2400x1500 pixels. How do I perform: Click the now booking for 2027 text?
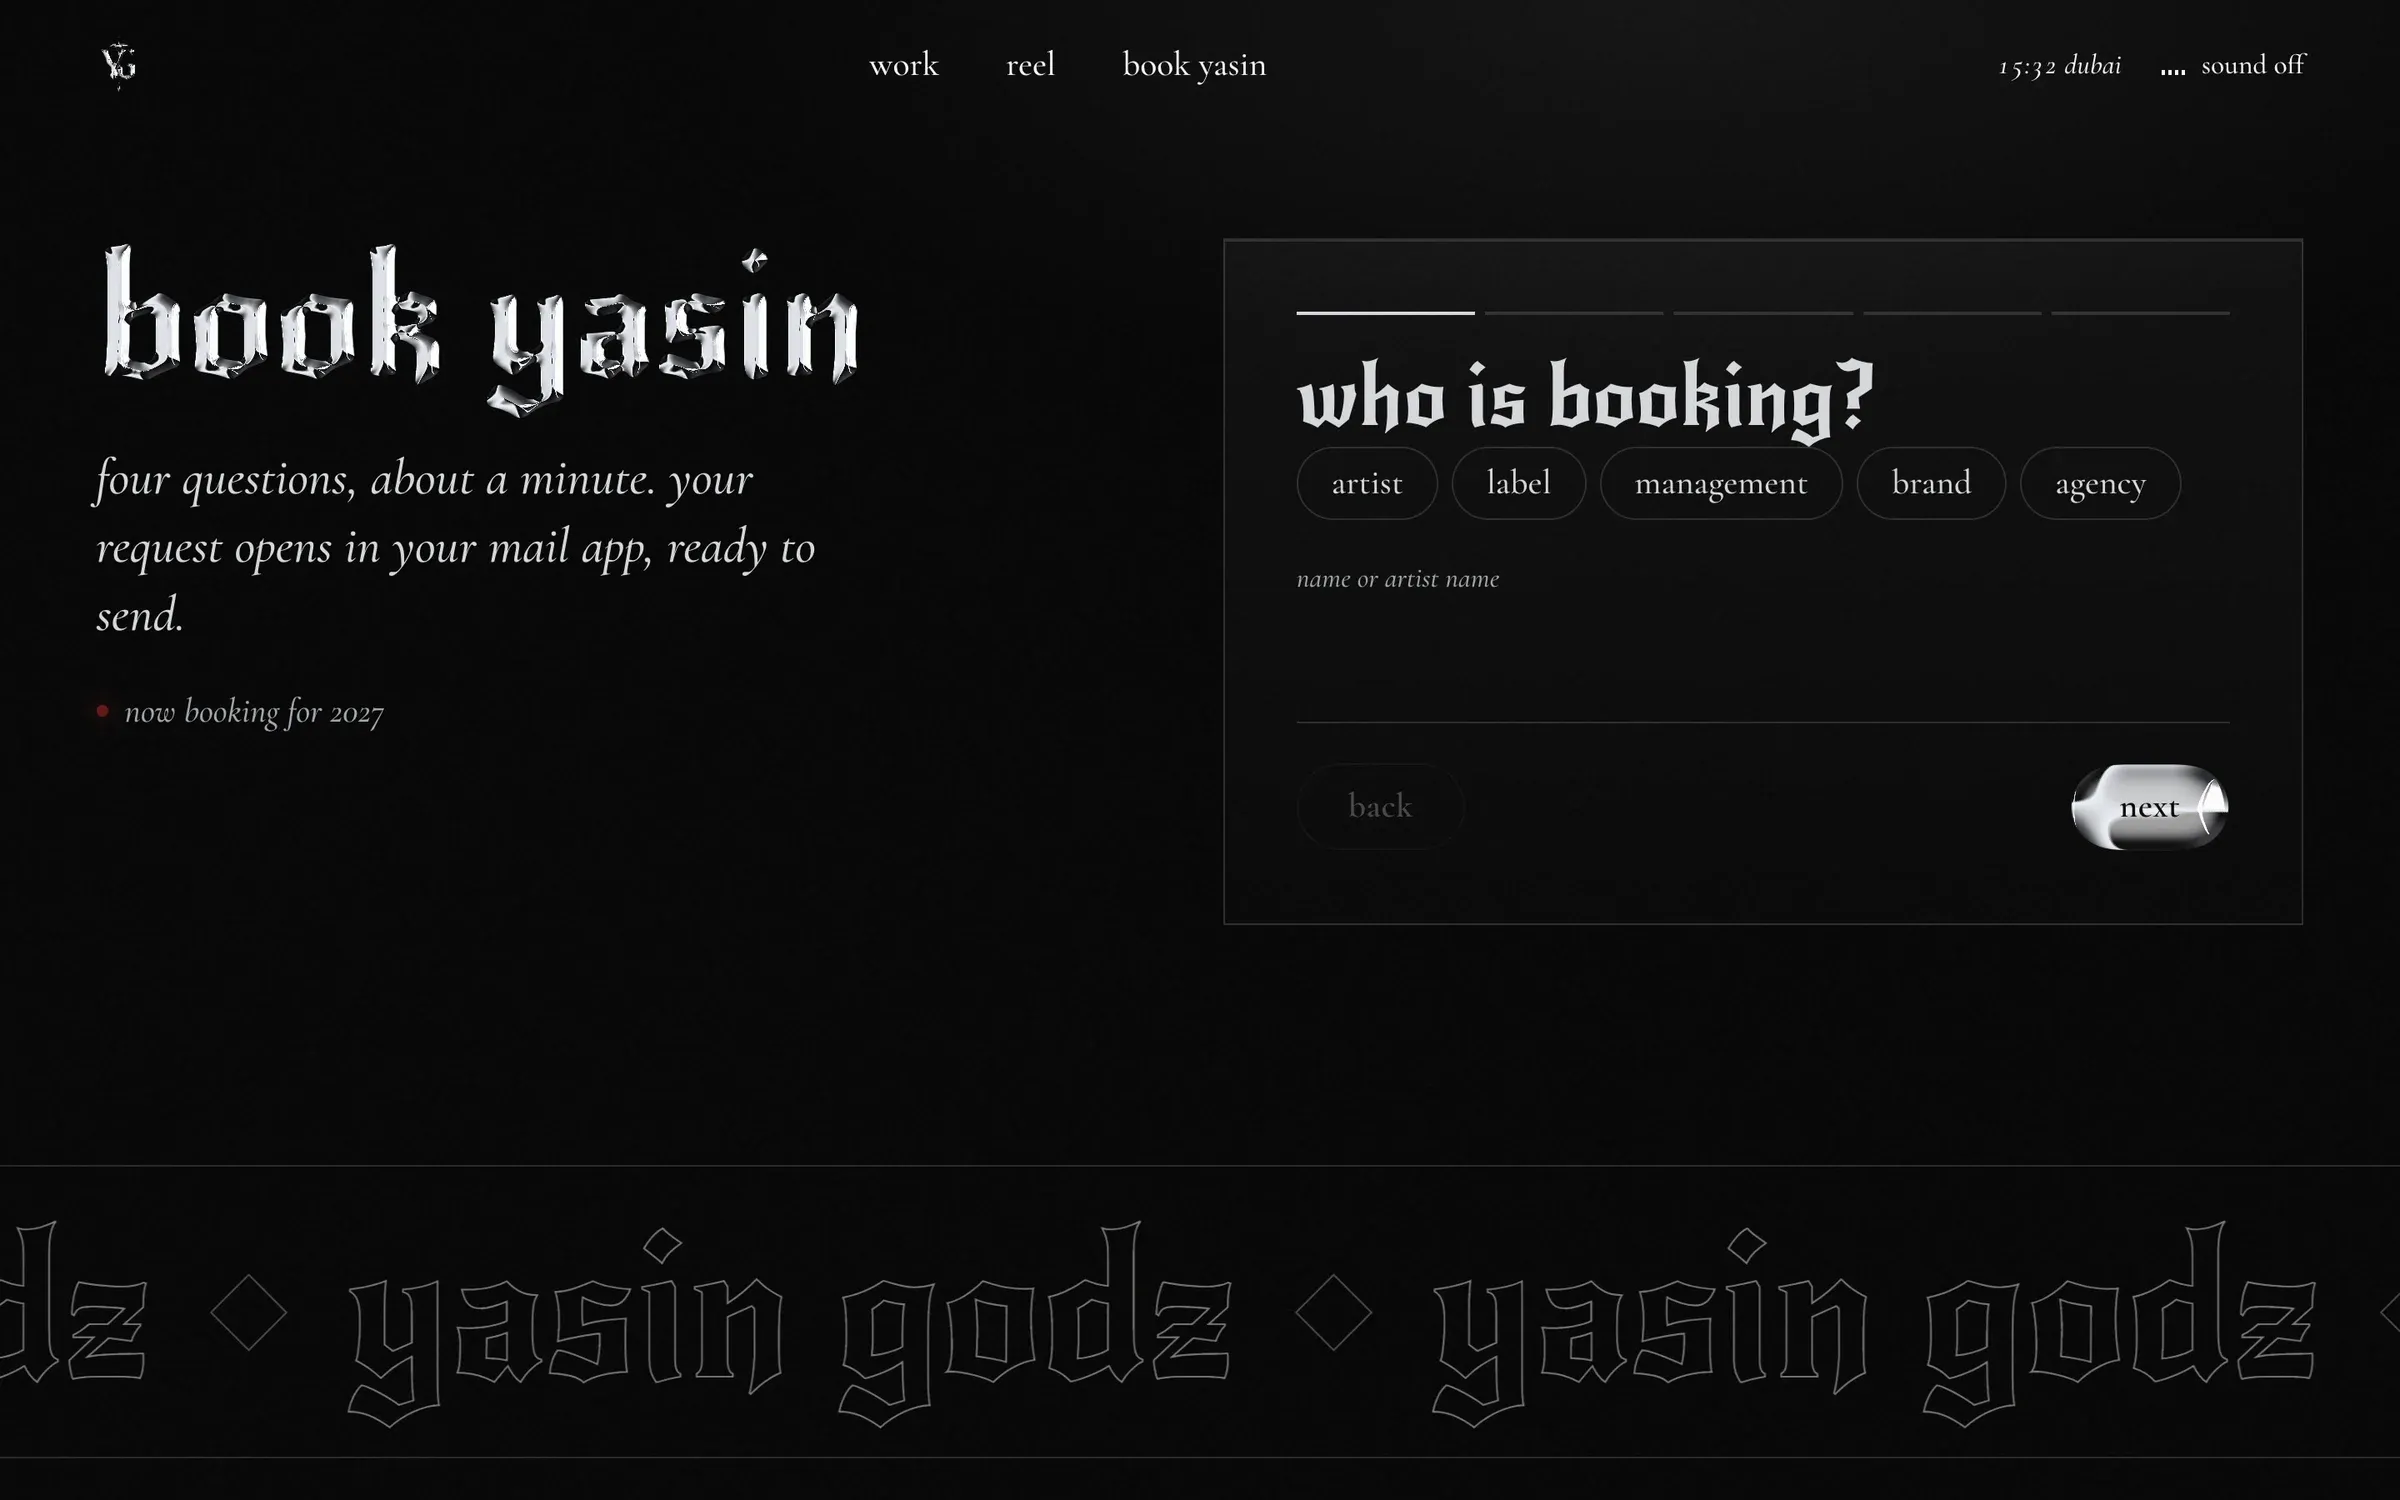(x=253, y=712)
